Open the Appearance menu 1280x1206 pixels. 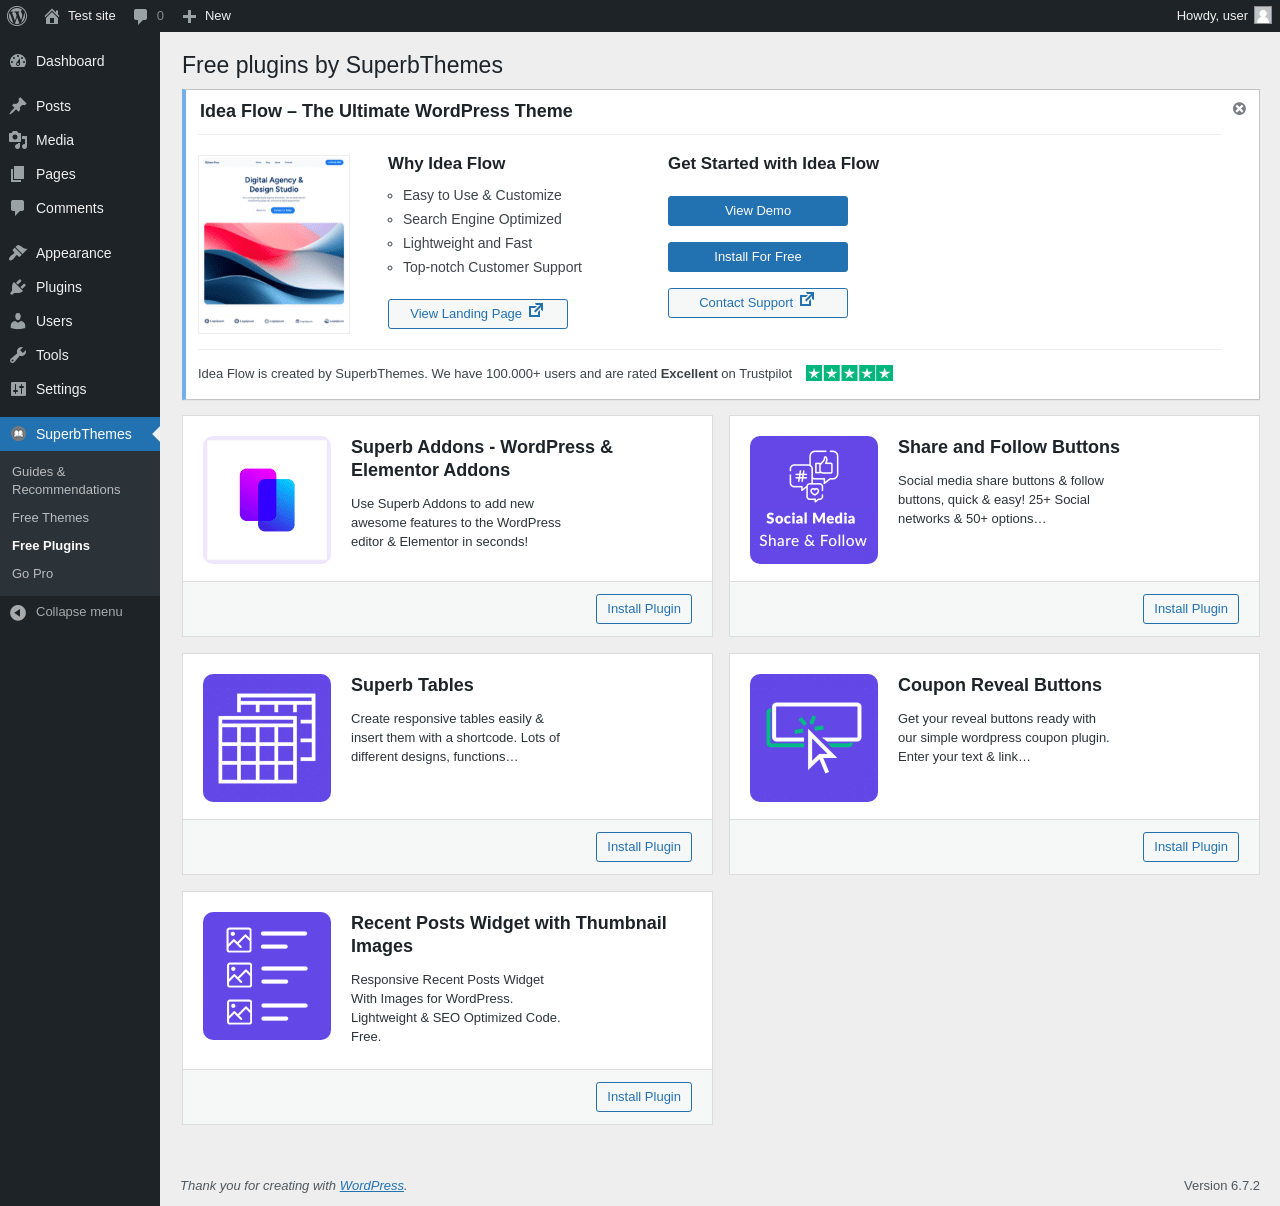[x=80, y=253]
